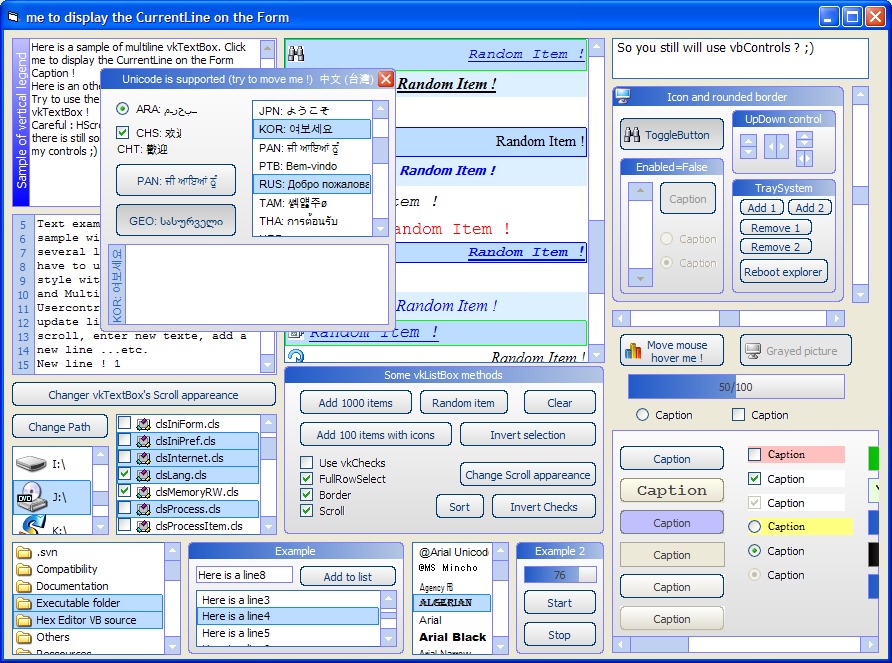
Task: Click the down arrow of drive list scrollbar
Action: (x=101, y=525)
